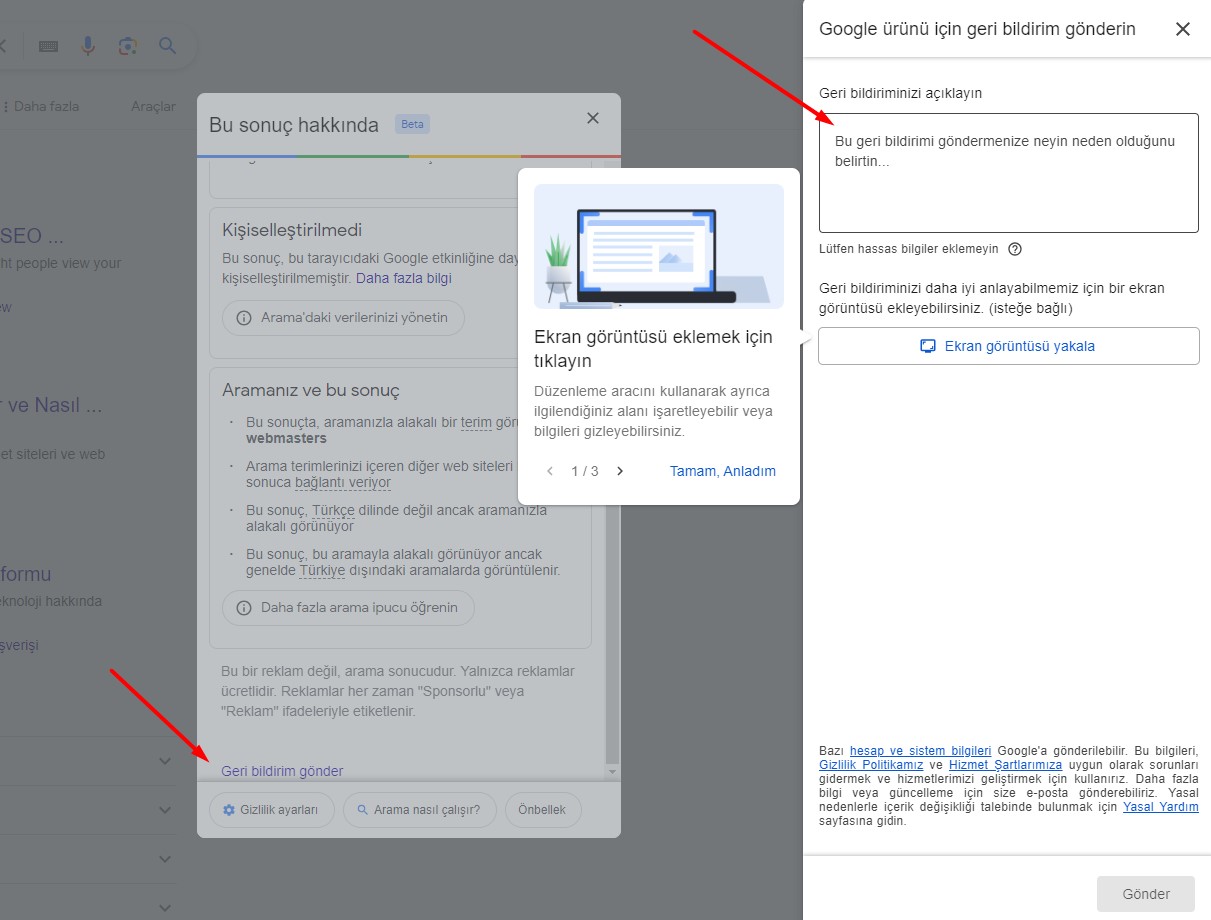1211x920 pixels.
Task: Click the keyboard icon in search bar
Action: coord(48,46)
